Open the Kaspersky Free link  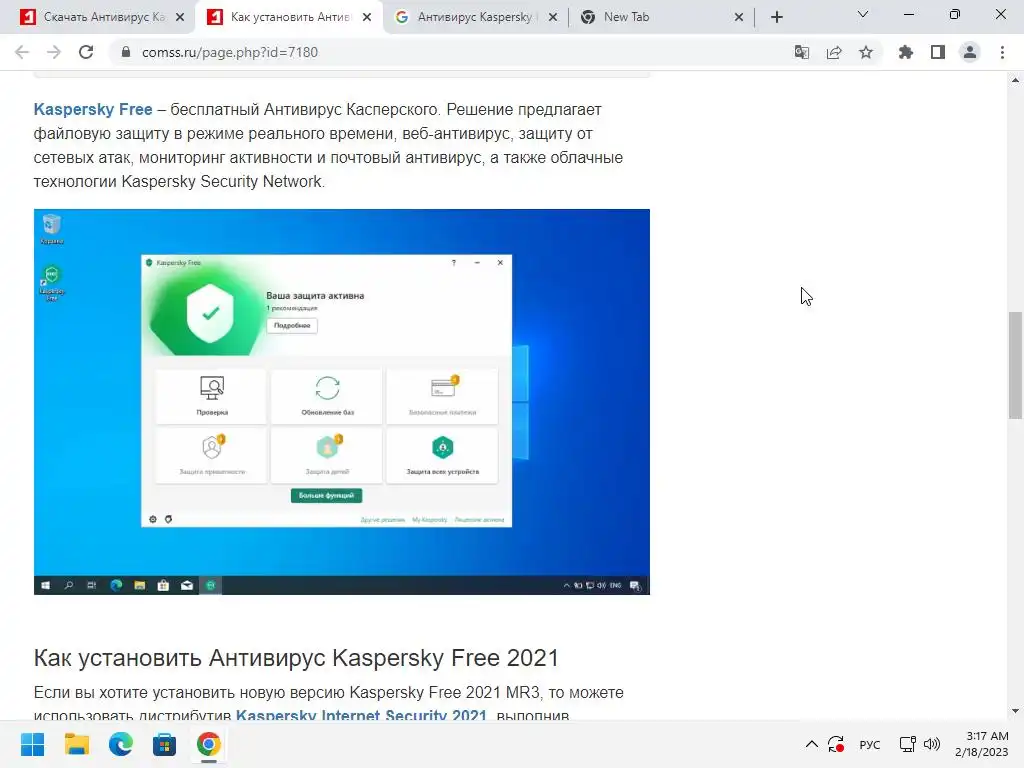click(93, 109)
